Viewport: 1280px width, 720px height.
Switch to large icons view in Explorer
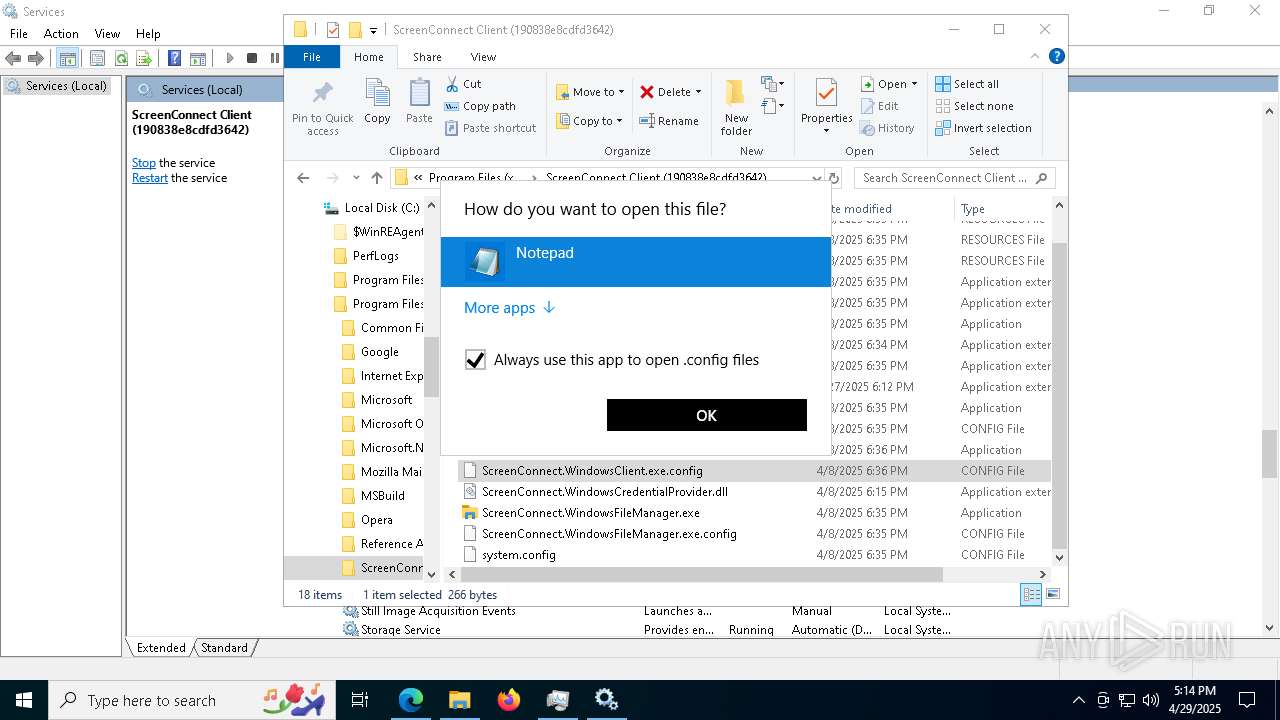coord(1052,594)
